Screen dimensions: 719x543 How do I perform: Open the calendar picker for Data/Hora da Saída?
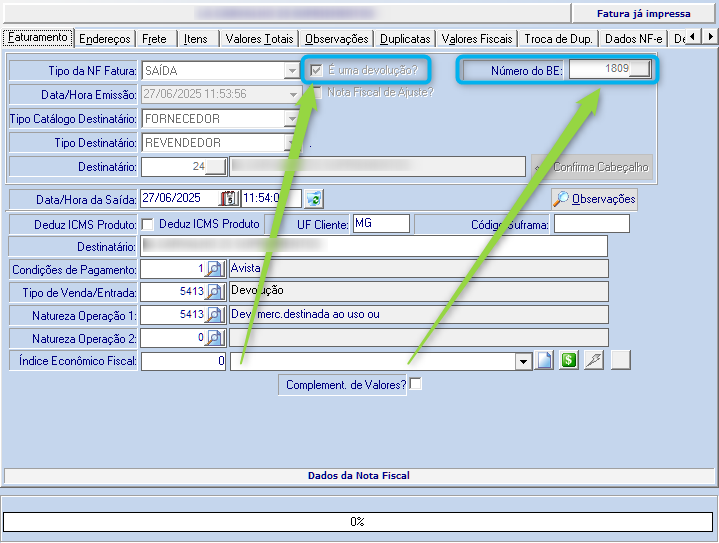tap(228, 198)
